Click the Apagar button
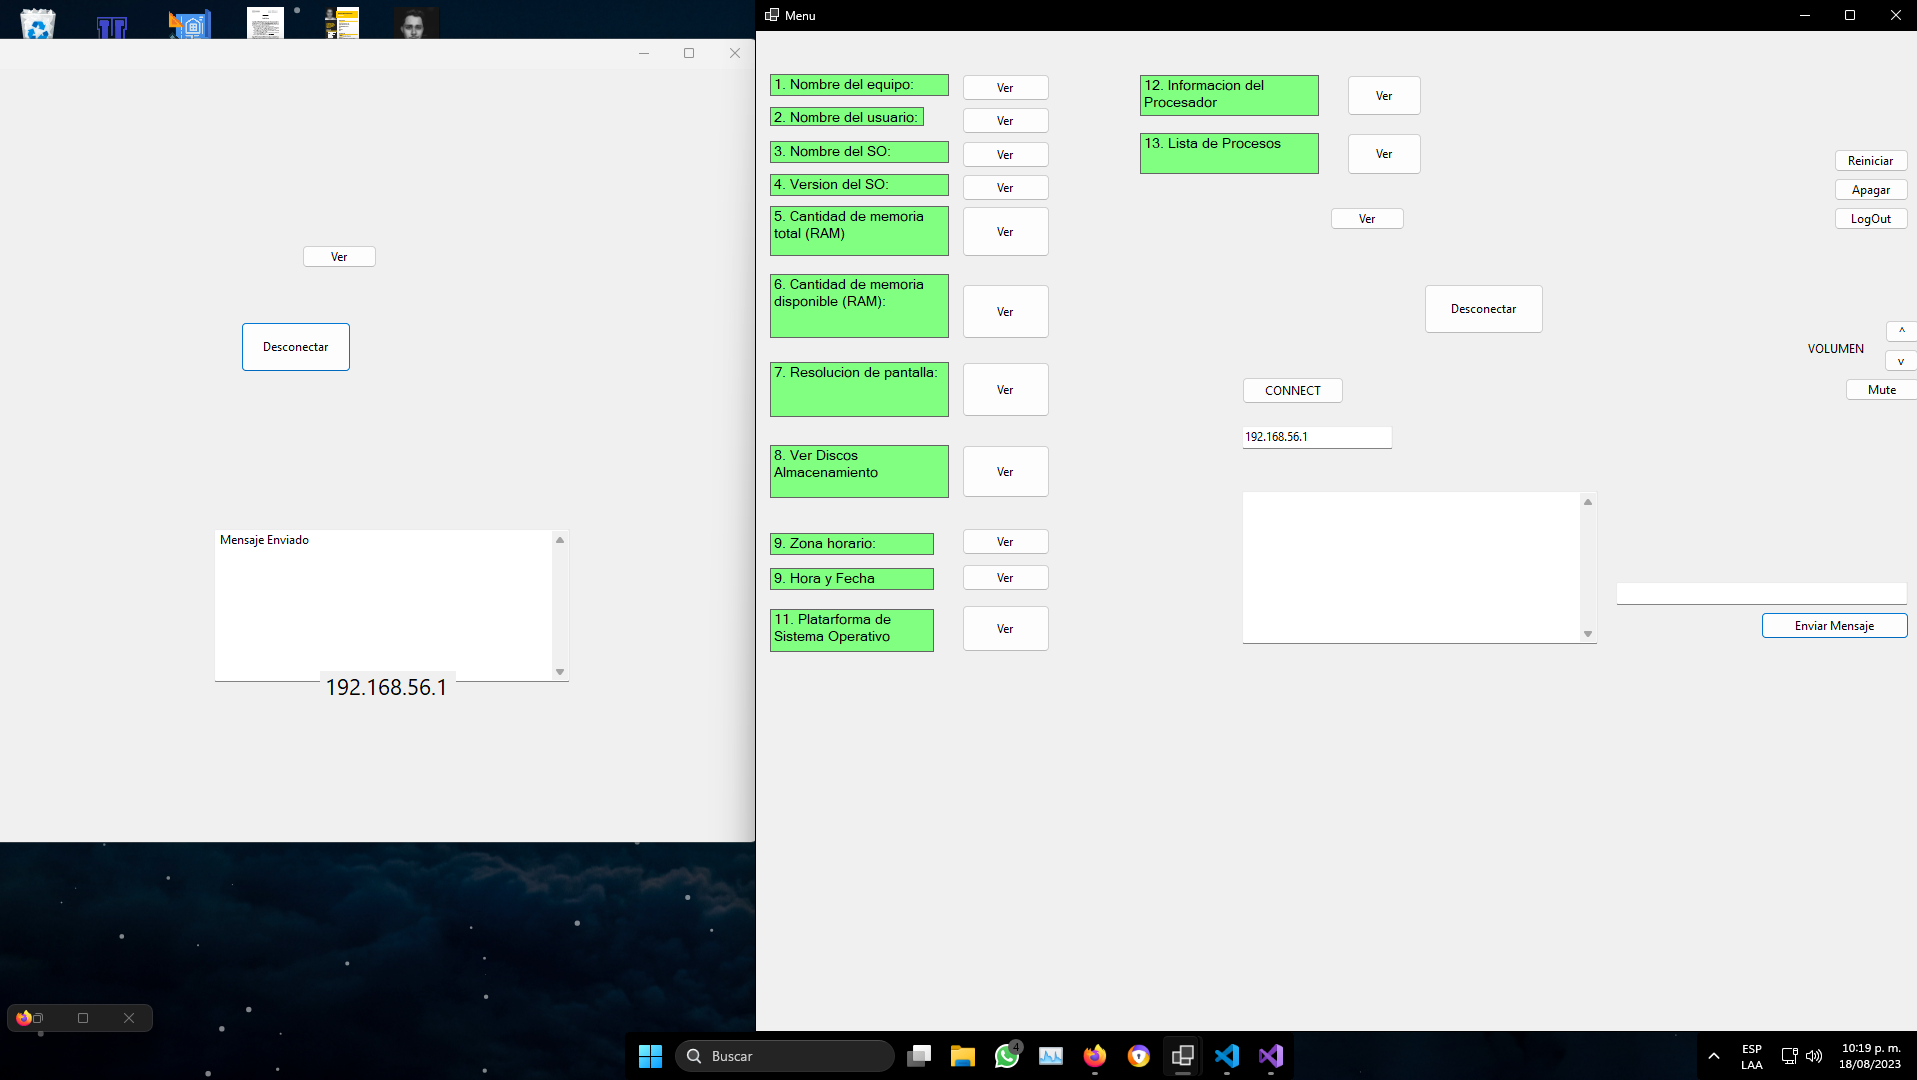This screenshot has width=1917, height=1080. coord(1871,190)
